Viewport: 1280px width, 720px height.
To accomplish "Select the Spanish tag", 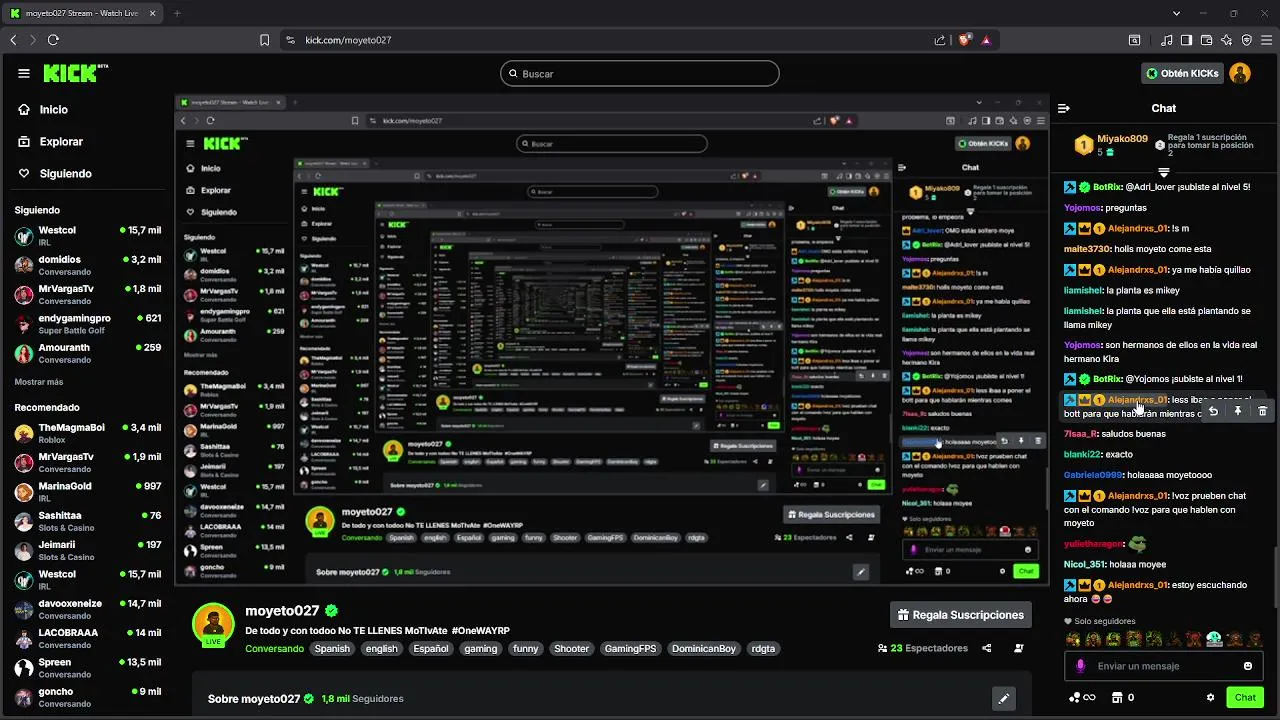I will pyautogui.click(x=332, y=649).
